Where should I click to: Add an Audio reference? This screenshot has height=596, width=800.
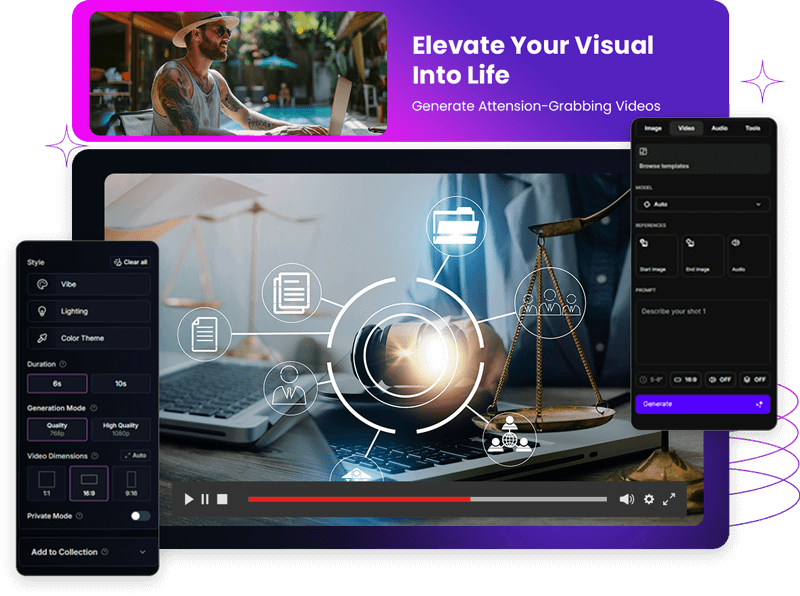[x=749, y=255]
